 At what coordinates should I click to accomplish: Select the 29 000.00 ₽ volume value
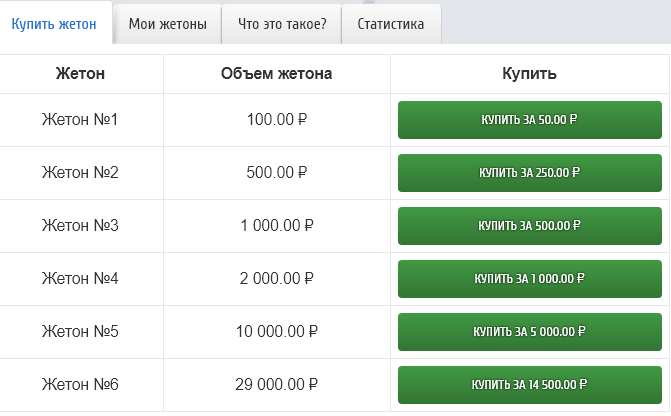276,385
